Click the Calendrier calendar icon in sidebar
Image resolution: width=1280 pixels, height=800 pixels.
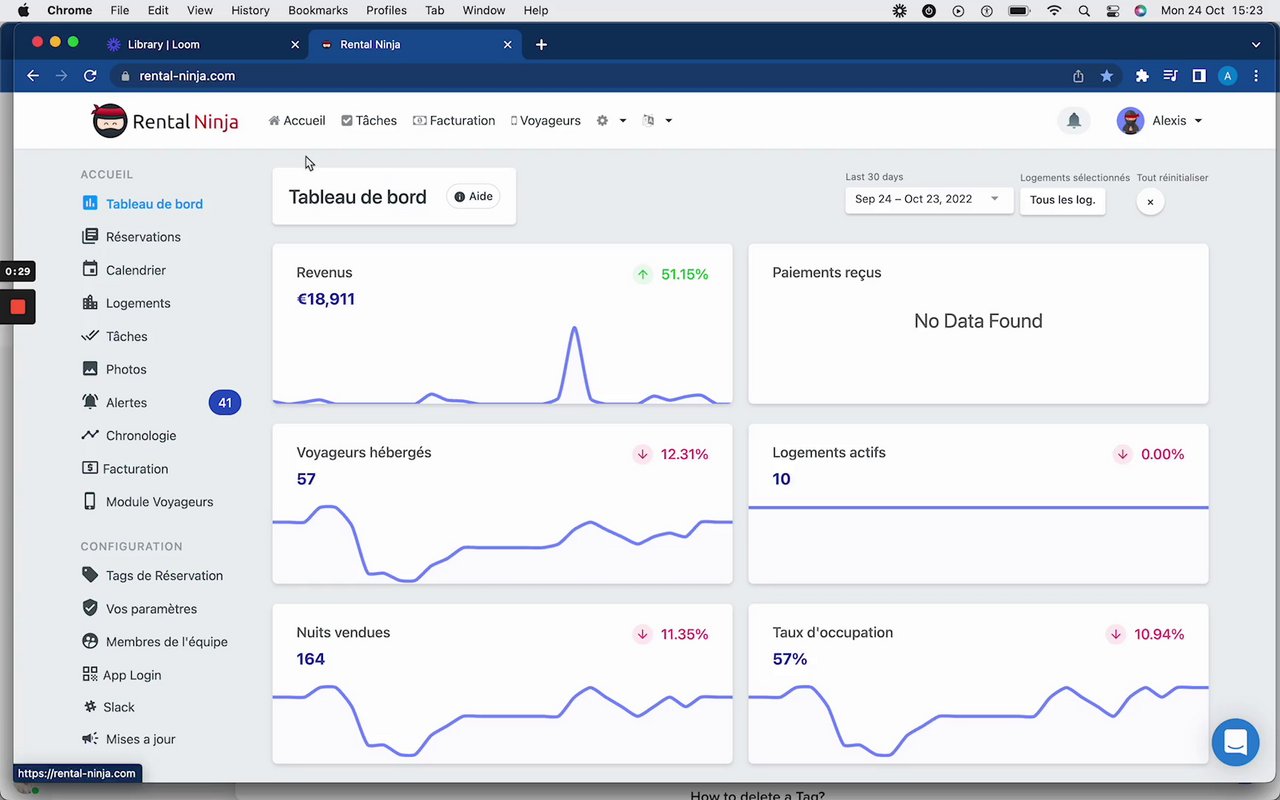(90, 270)
